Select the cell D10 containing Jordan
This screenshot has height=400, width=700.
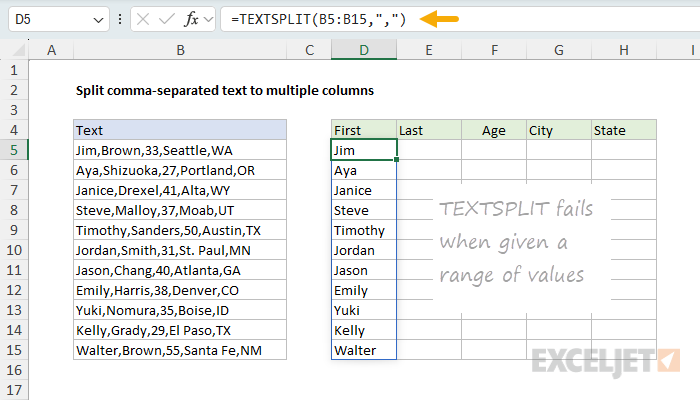(363, 250)
